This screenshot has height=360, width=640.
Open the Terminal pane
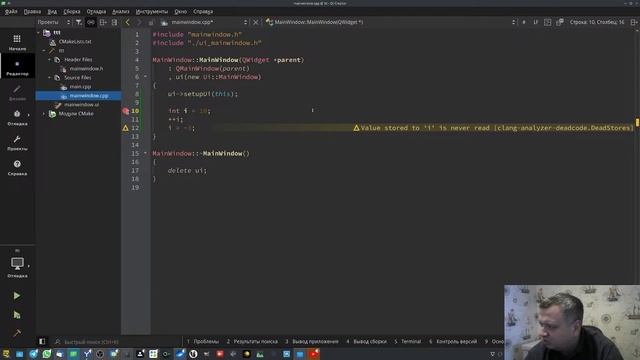coord(407,341)
